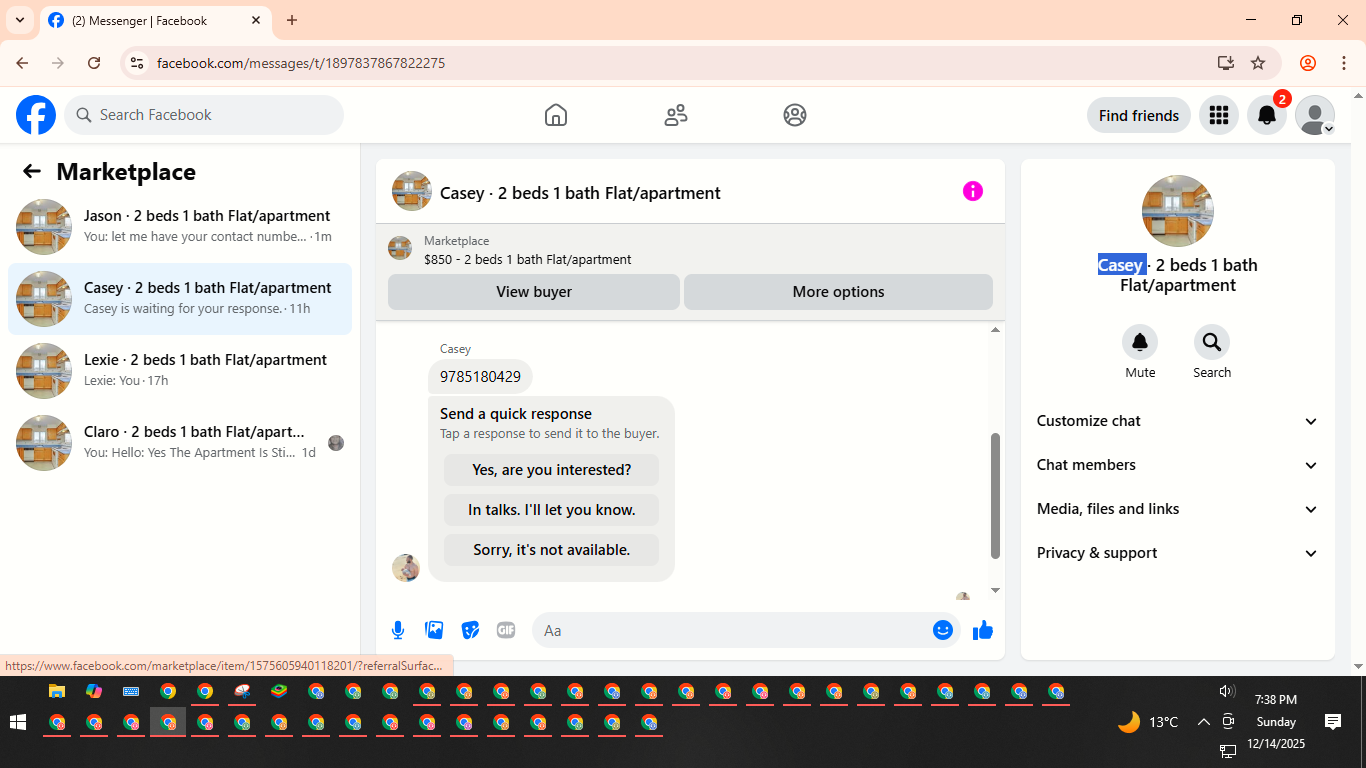1366x768 pixels.
Task: Open Windows Start menu
Action: (17, 722)
